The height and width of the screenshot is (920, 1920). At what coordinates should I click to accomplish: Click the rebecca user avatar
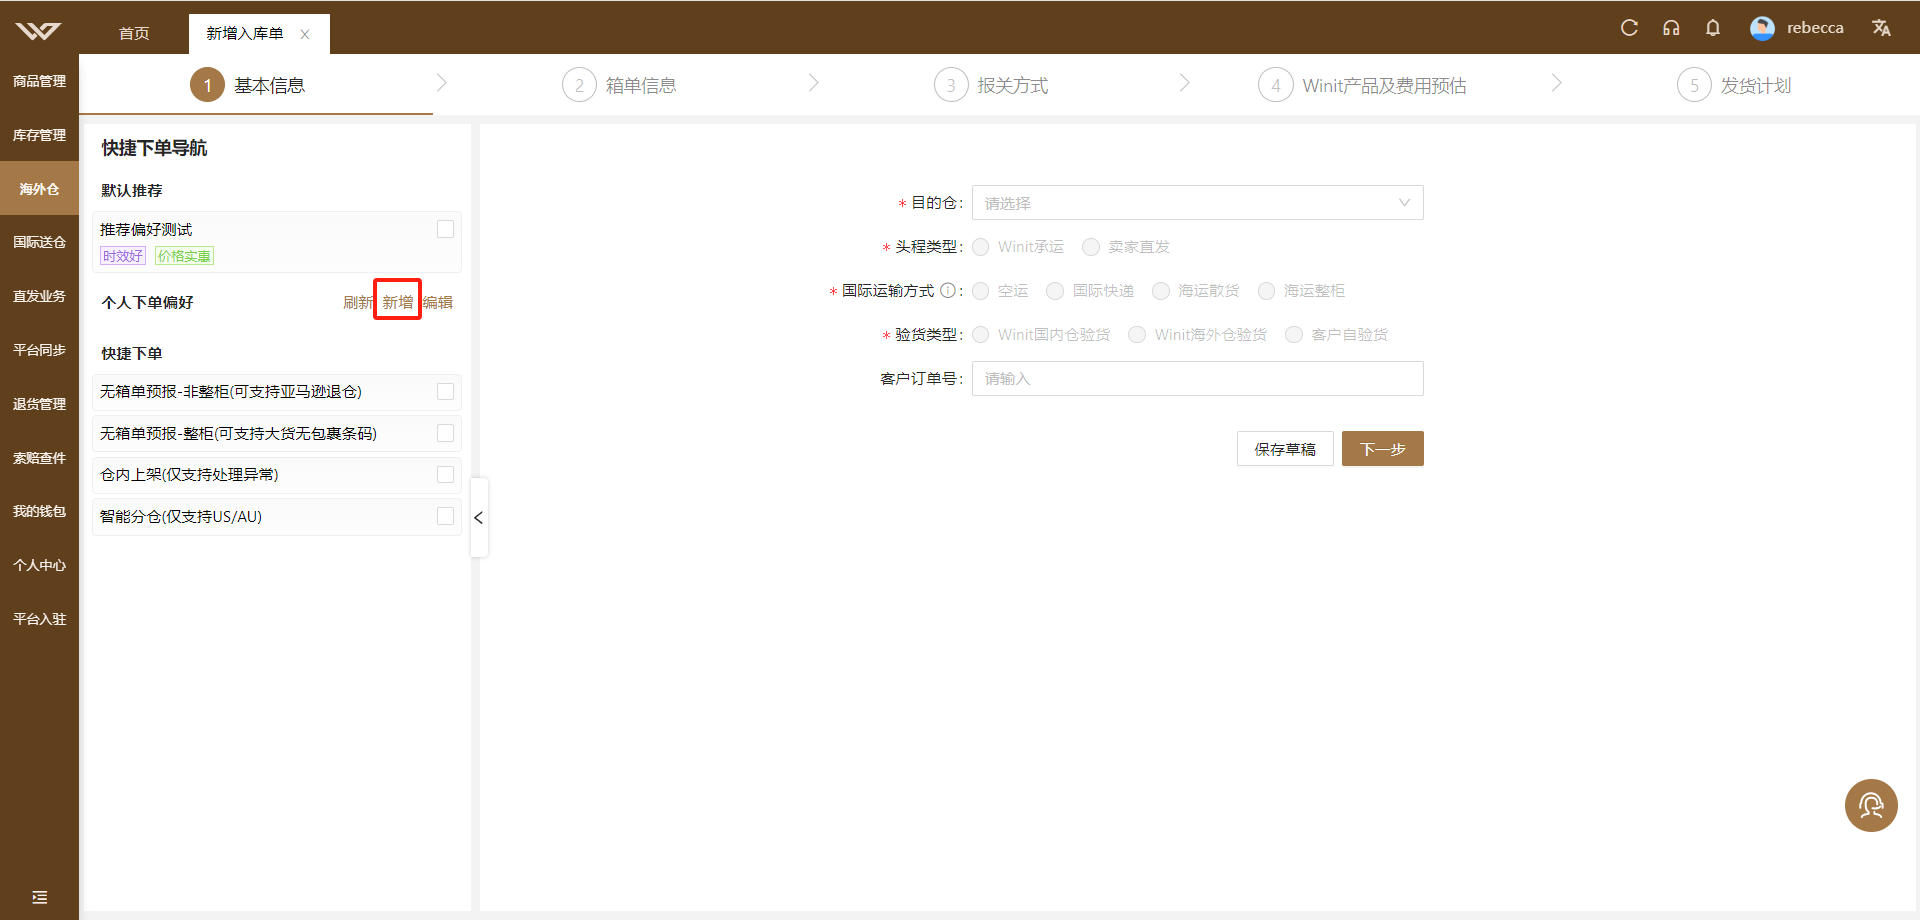(1762, 28)
